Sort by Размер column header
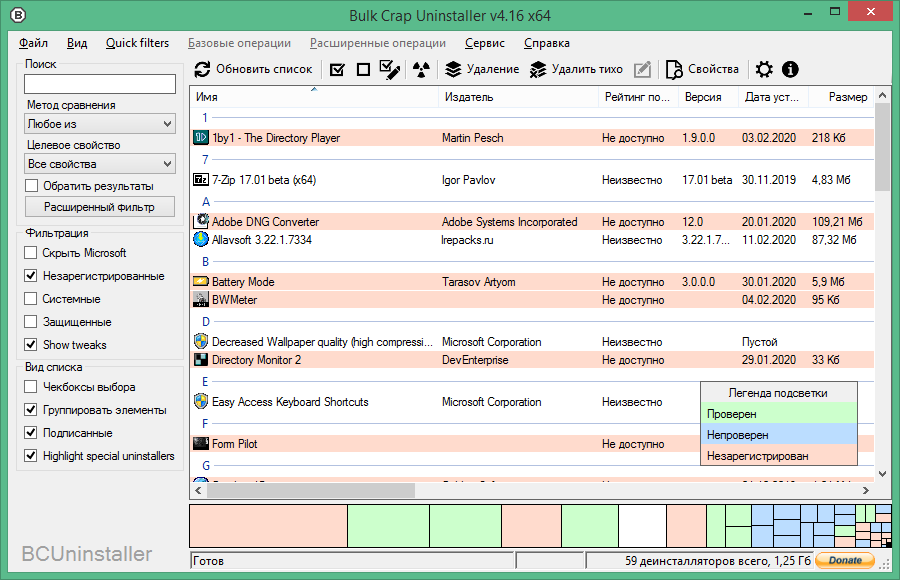 (841, 96)
